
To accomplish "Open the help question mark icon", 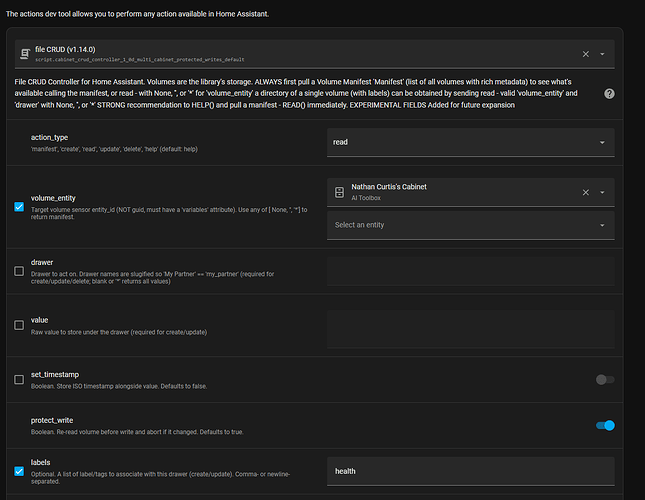I will click(609, 93).
